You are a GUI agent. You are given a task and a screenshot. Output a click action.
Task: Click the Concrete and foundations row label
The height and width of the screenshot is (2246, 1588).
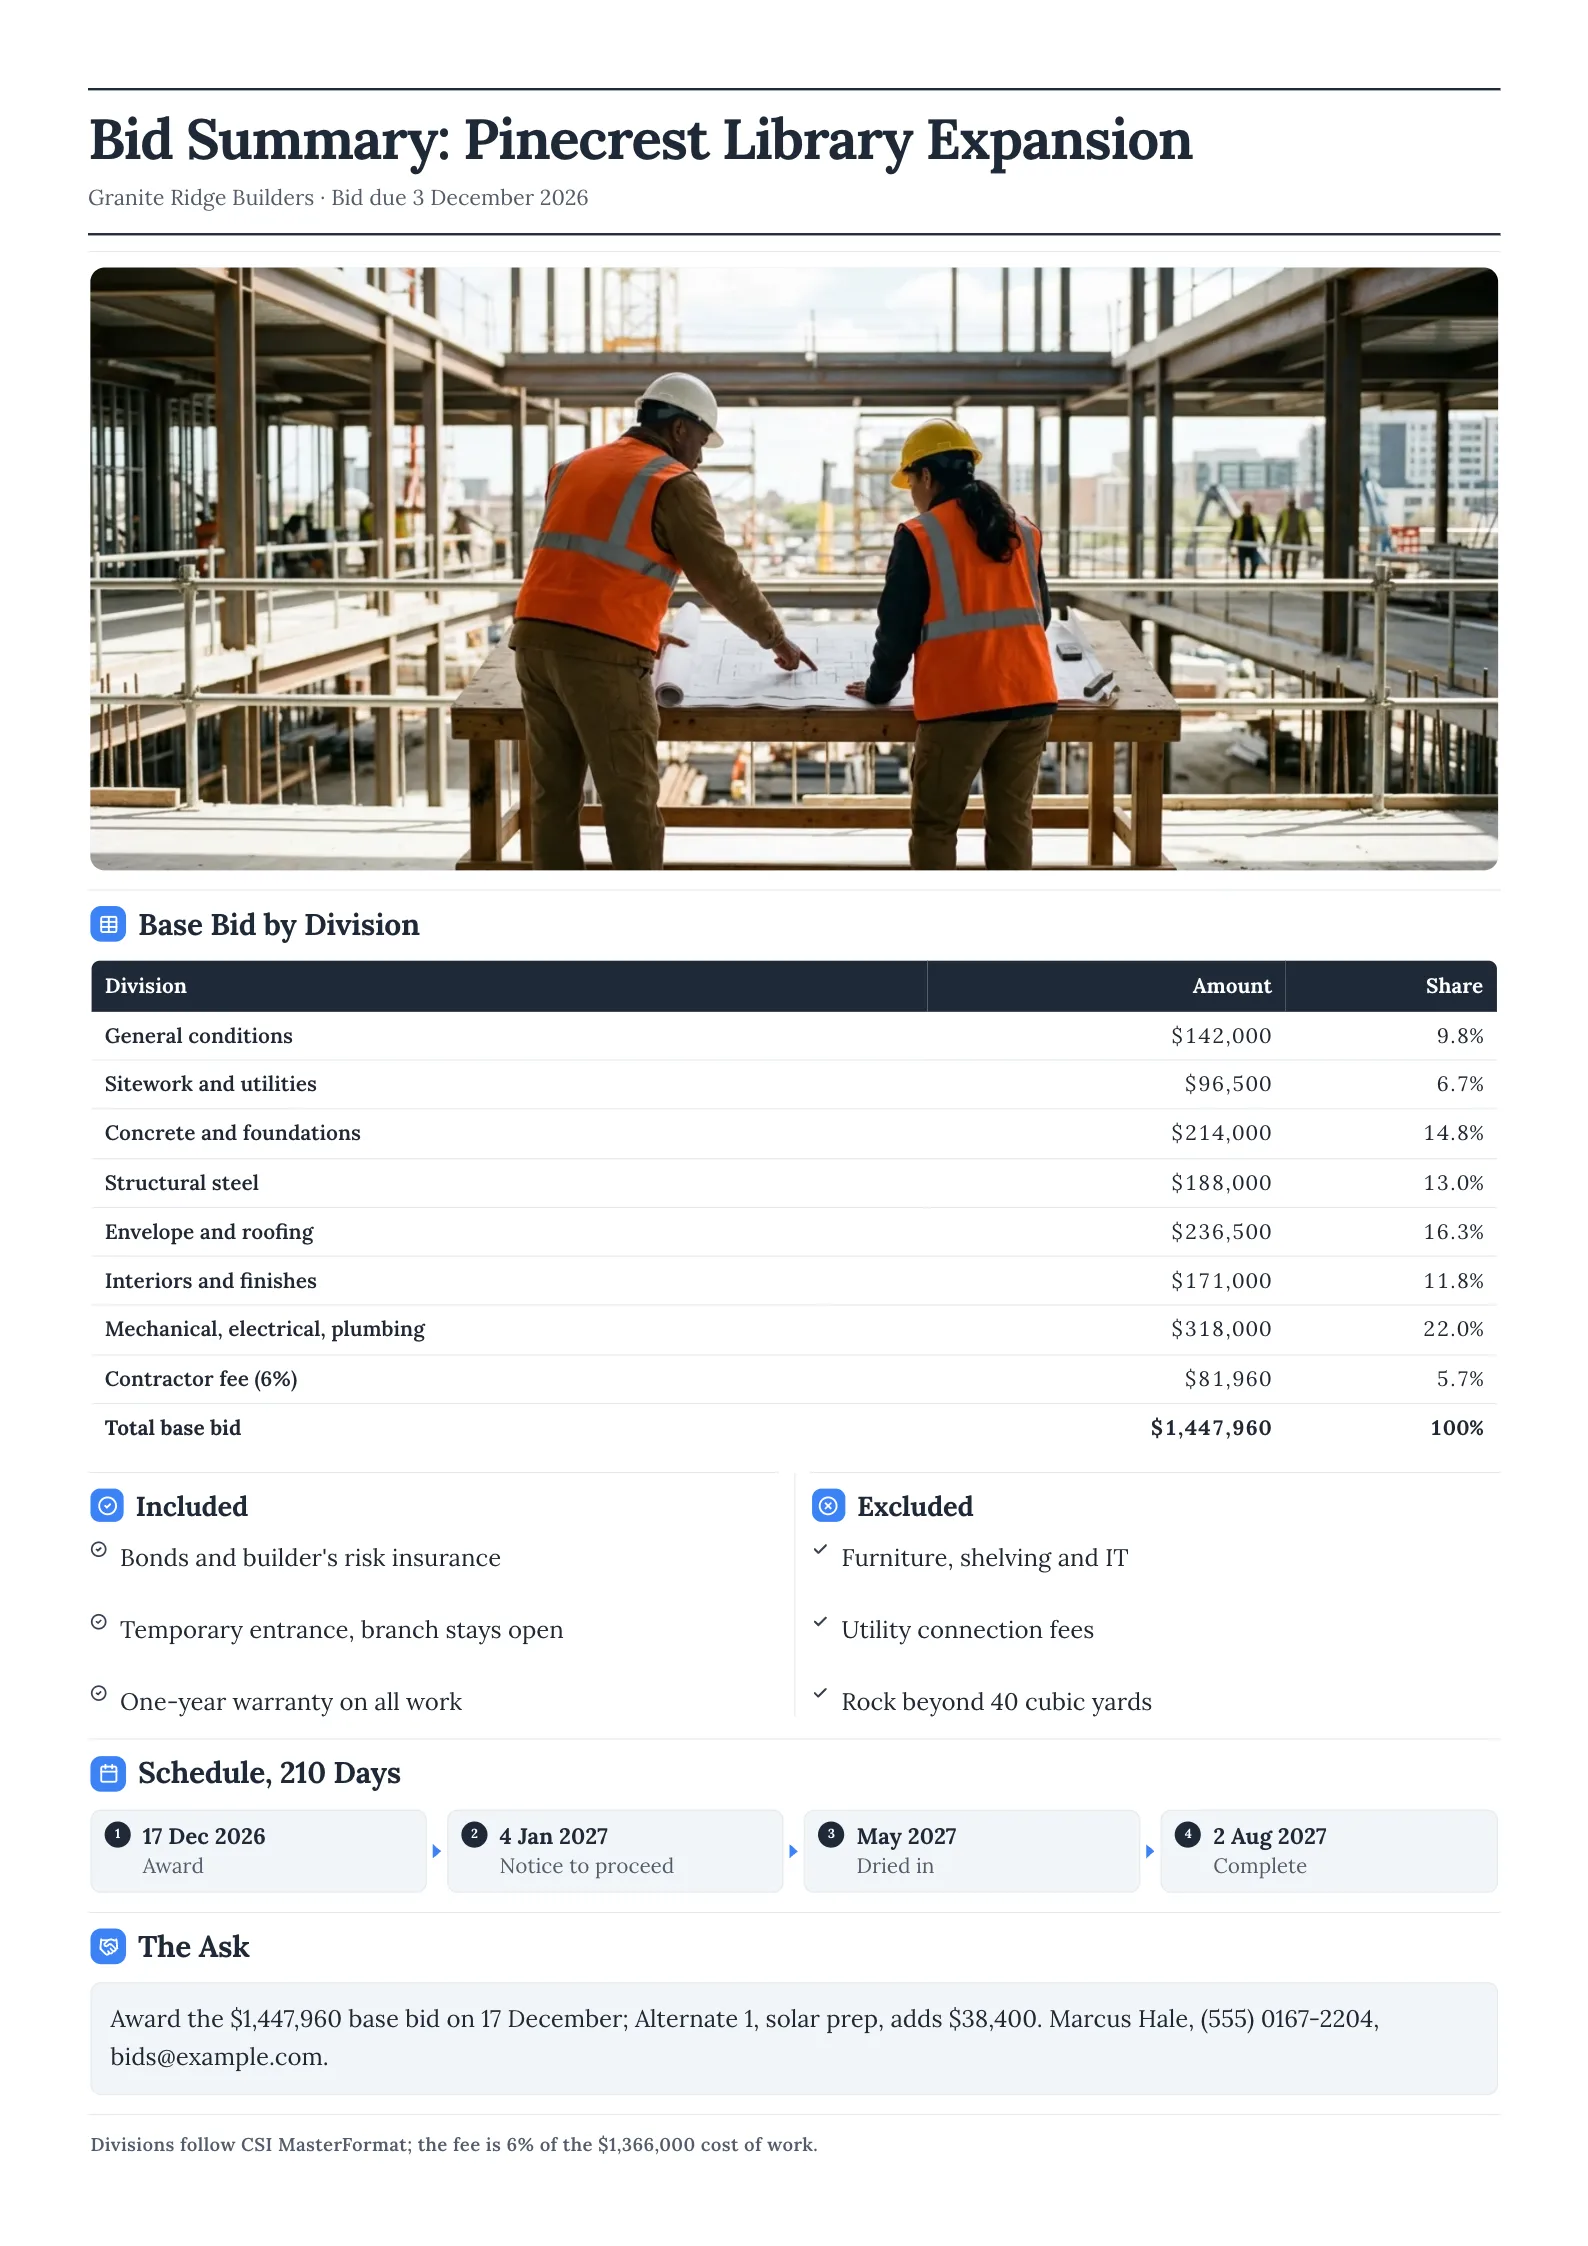tap(233, 1133)
